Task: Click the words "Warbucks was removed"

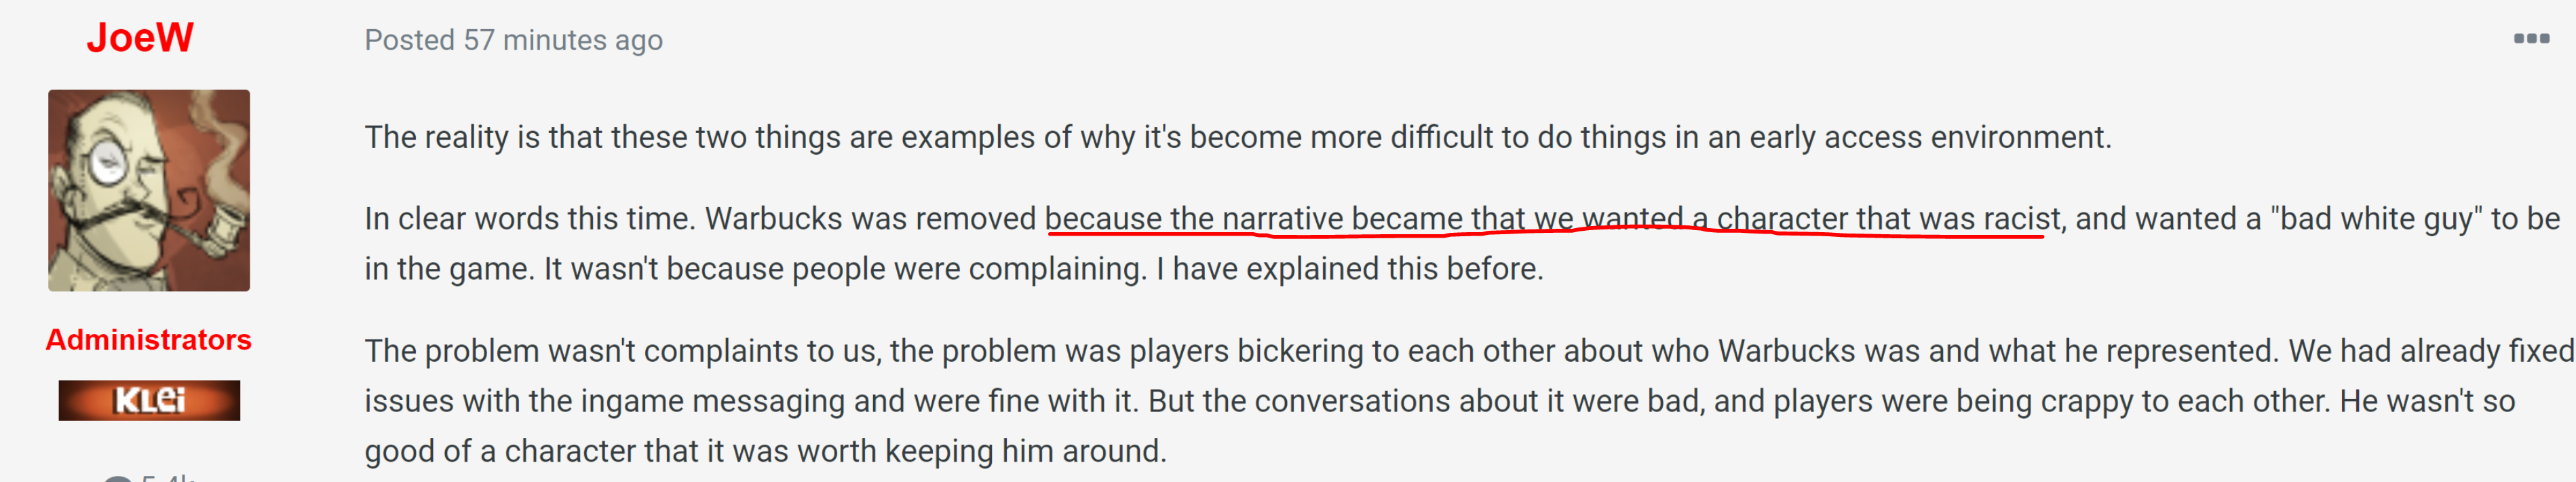Action: [871, 219]
